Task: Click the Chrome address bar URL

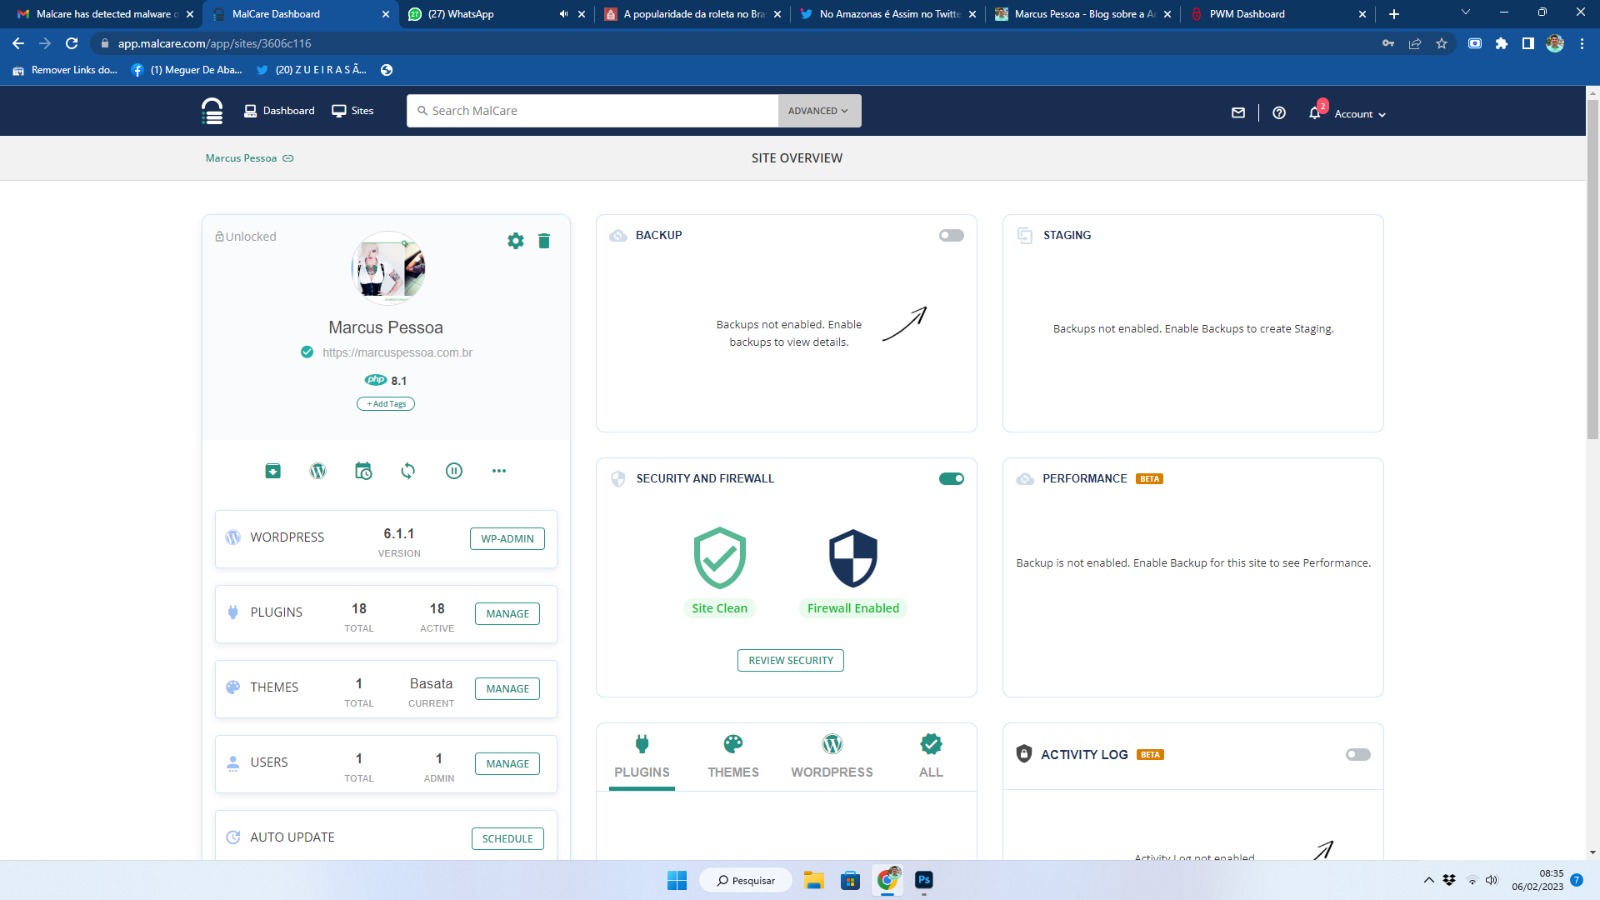Action: (214, 43)
